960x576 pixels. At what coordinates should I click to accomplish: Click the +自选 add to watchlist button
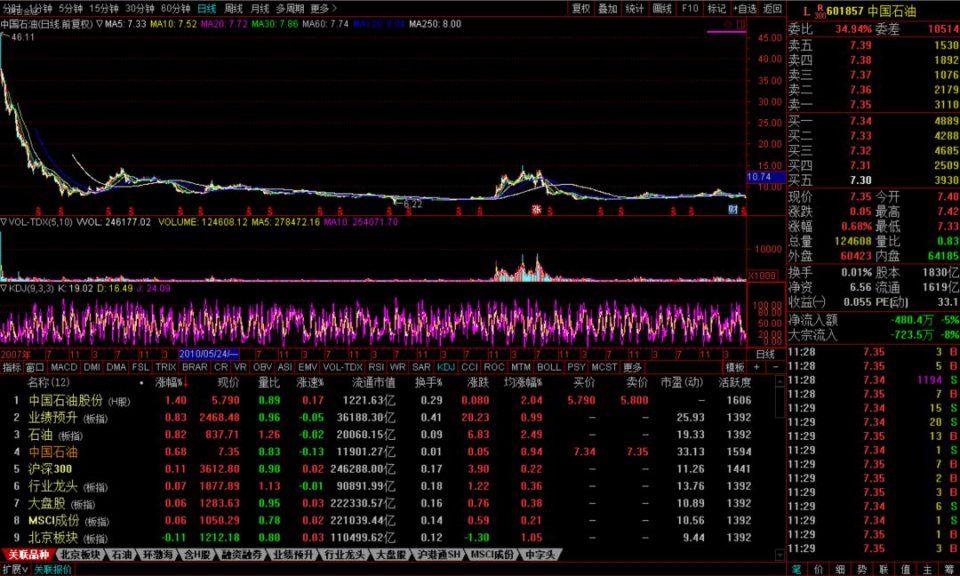(745, 8)
